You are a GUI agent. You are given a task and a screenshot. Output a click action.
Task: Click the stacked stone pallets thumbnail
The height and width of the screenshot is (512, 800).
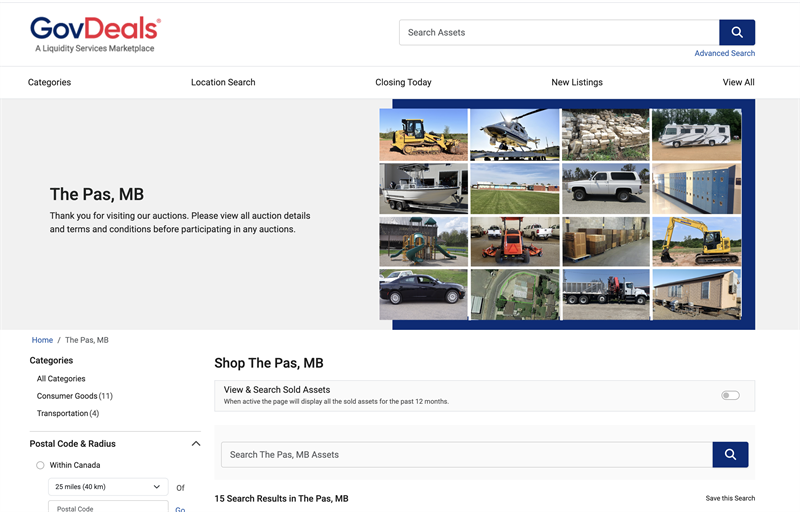click(606, 135)
